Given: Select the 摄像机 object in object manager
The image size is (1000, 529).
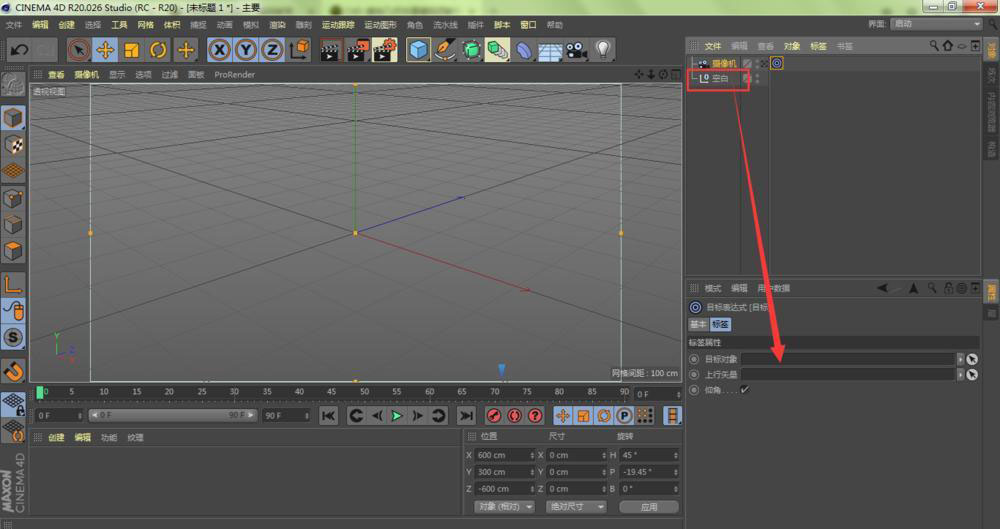Looking at the screenshot, I should pos(724,64).
